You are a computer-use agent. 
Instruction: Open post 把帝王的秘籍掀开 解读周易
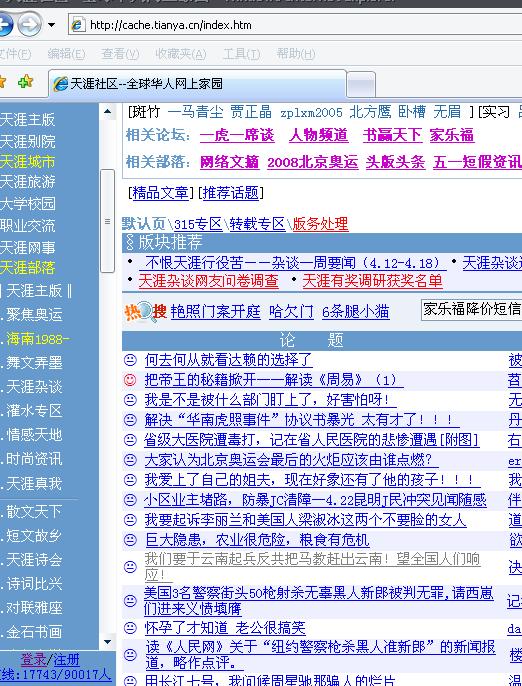point(274,379)
